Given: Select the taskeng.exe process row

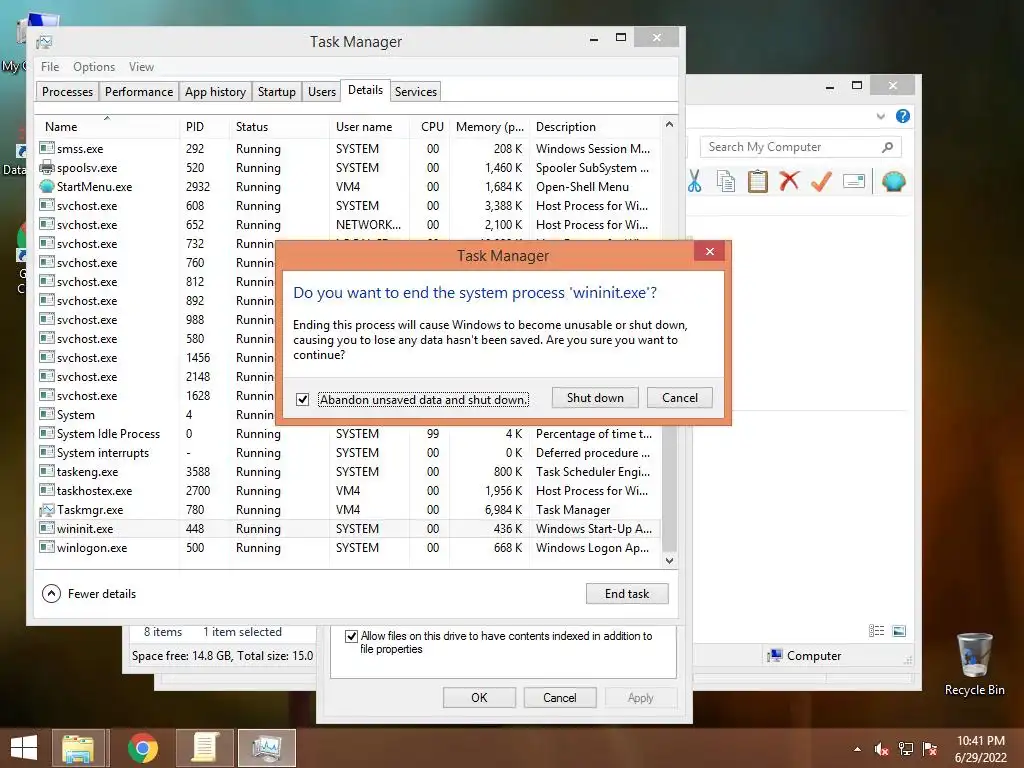Looking at the screenshot, I should coord(349,472).
